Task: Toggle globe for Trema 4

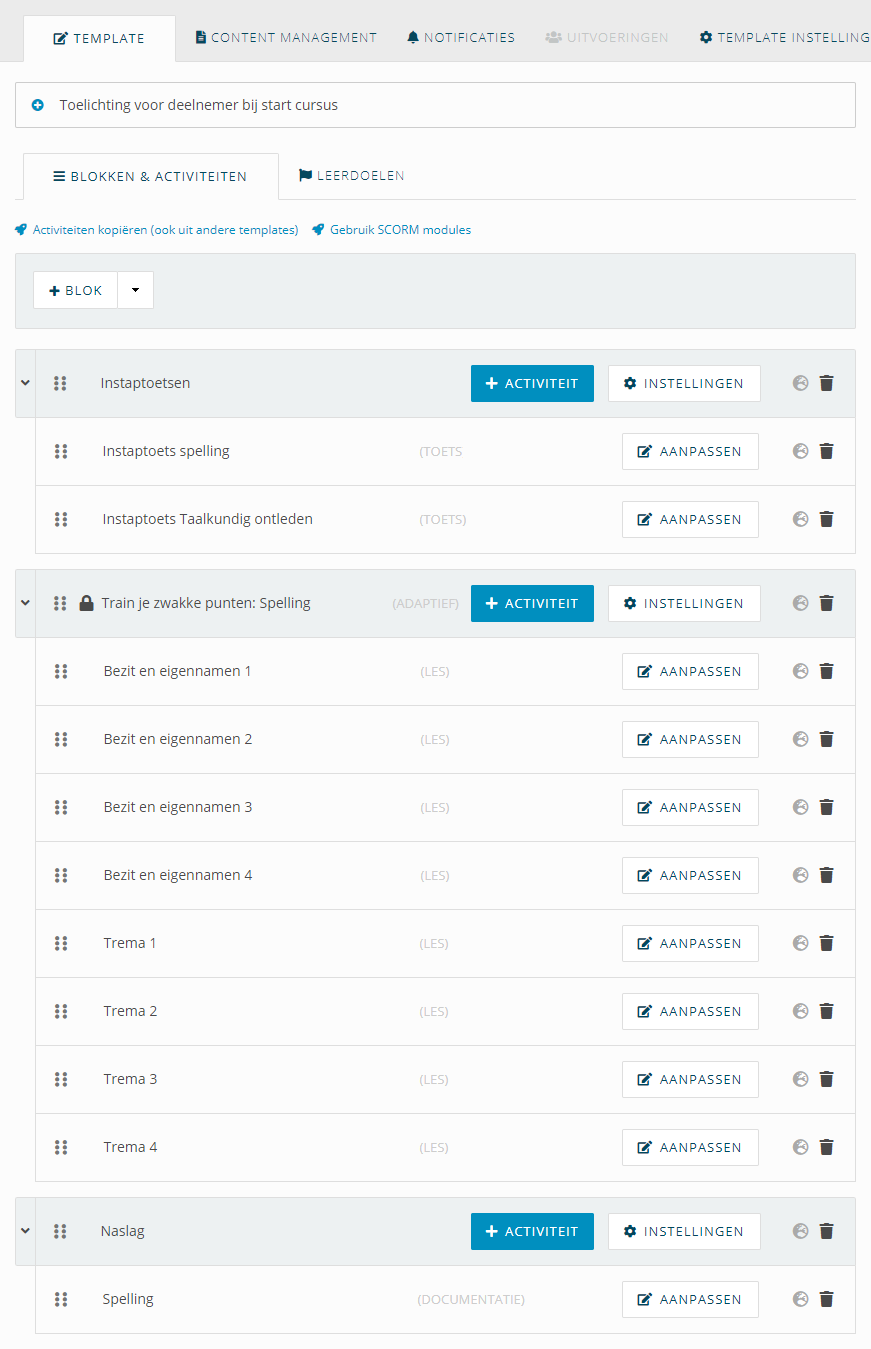Action: (x=800, y=1147)
